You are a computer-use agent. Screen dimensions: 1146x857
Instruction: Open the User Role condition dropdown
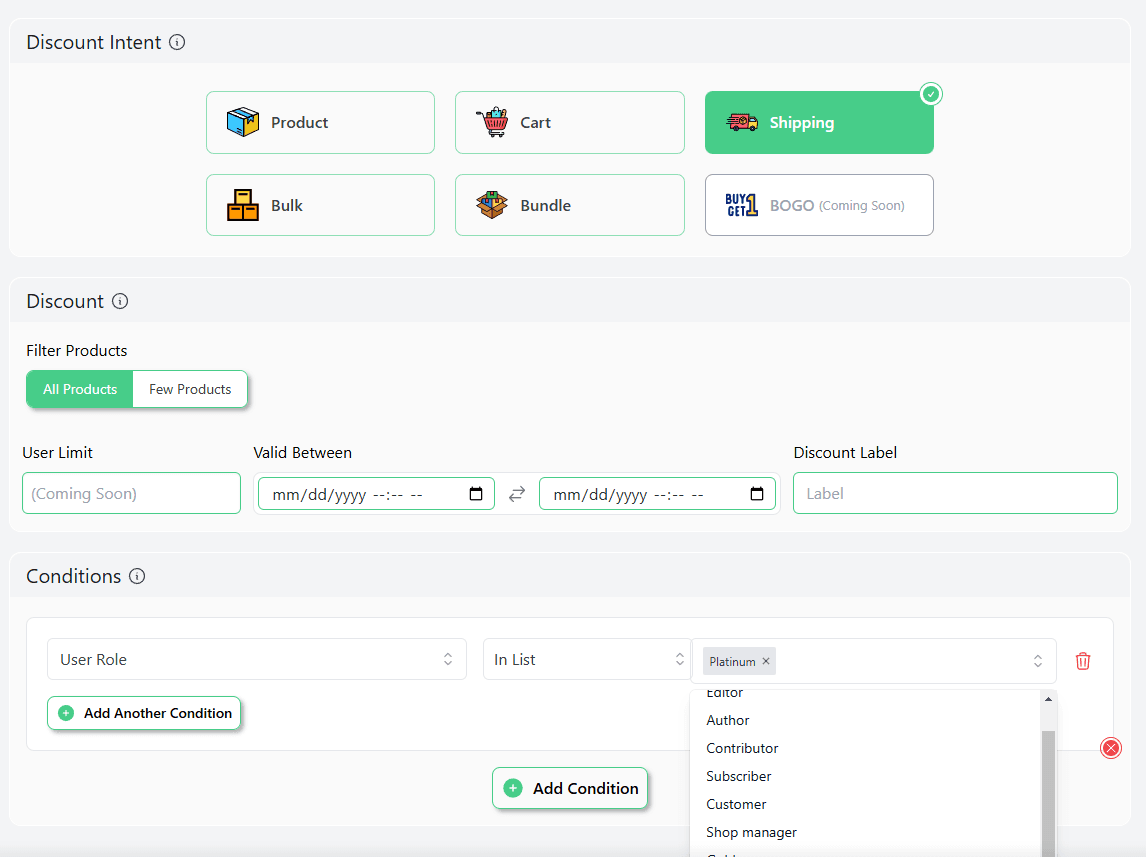pos(256,660)
